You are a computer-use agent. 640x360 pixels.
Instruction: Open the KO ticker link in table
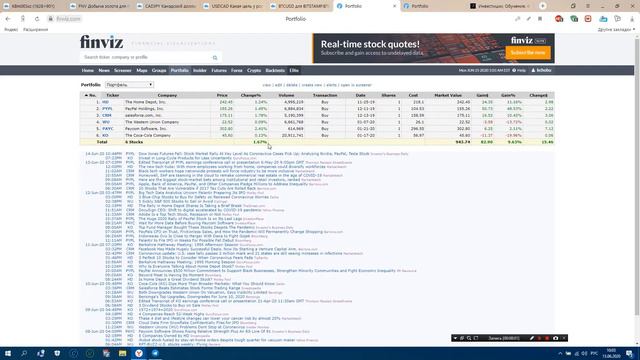tap(105, 135)
